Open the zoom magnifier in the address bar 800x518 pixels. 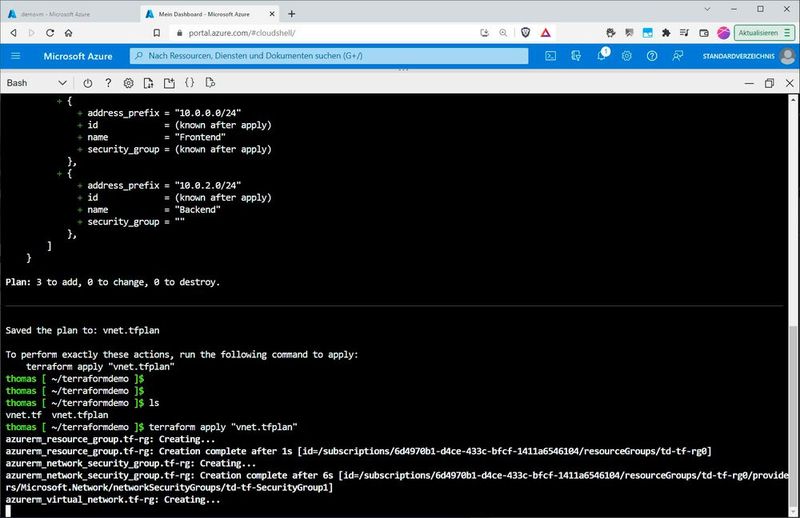pos(503,33)
